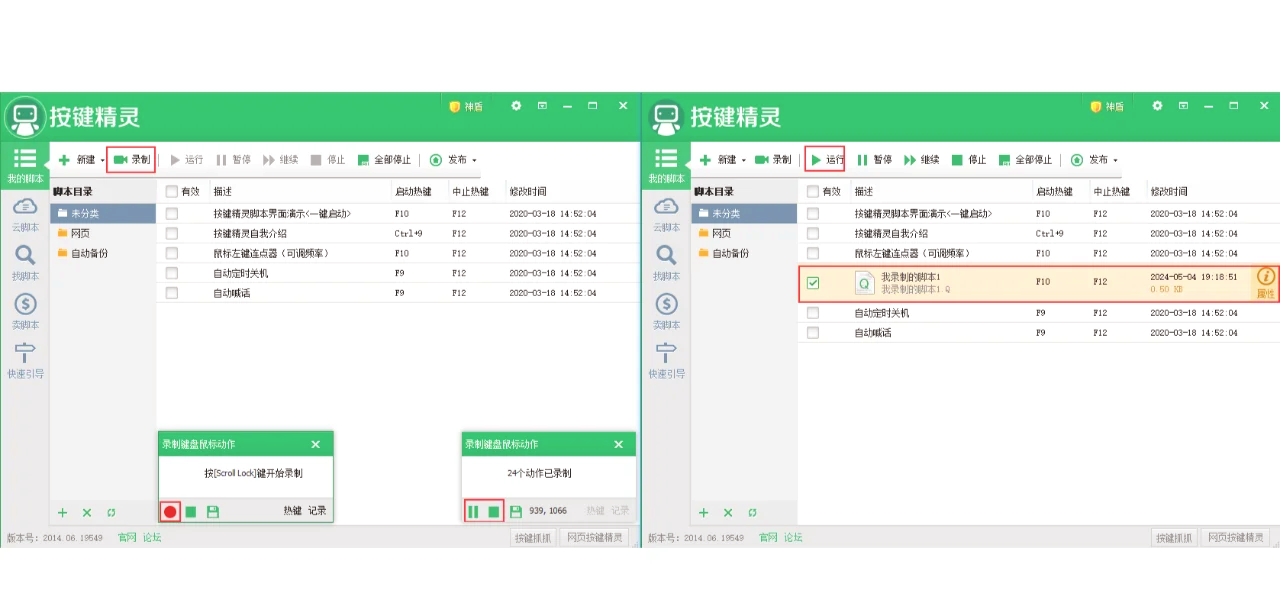Open 官网 link in left window
This screenshot has width=1280, height=609.
(126, 538)
